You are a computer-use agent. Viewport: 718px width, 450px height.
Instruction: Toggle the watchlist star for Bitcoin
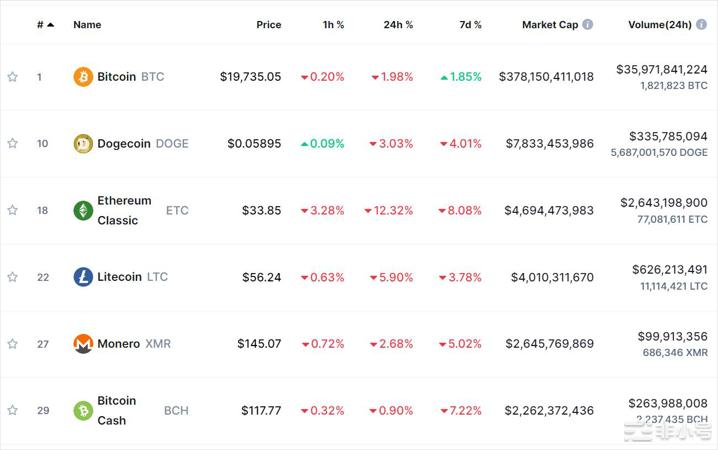click(x=13, y=77)
